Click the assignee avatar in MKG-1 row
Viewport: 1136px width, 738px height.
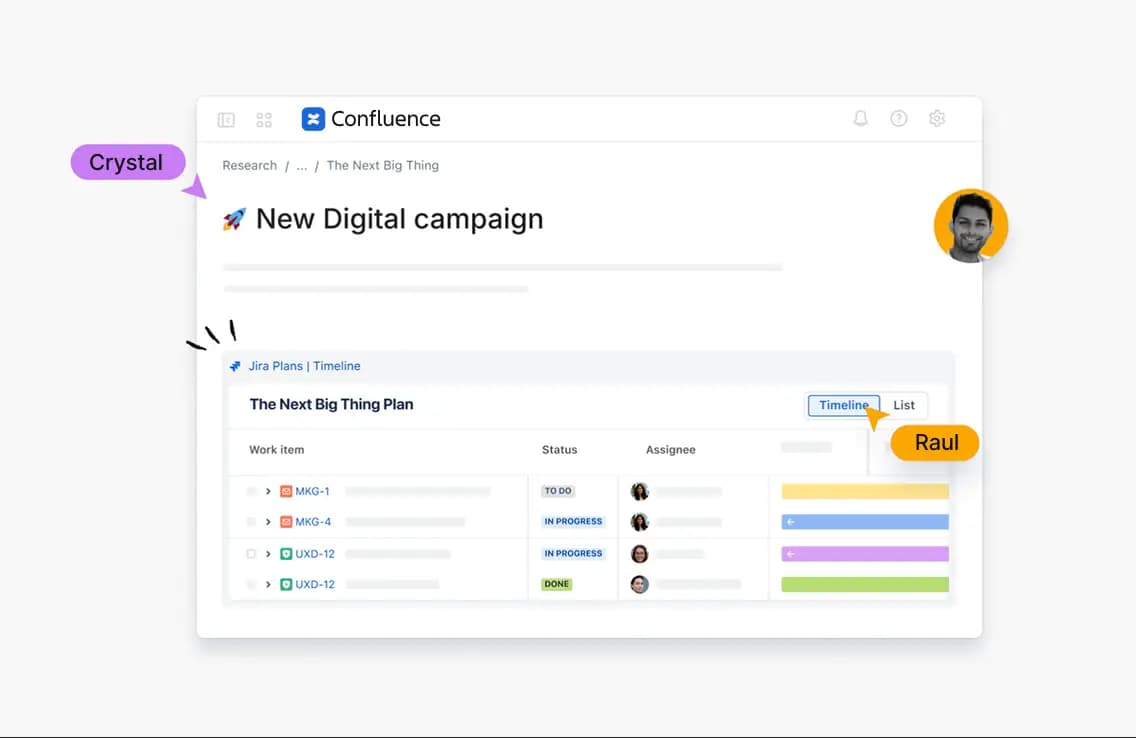click(639, 491)
